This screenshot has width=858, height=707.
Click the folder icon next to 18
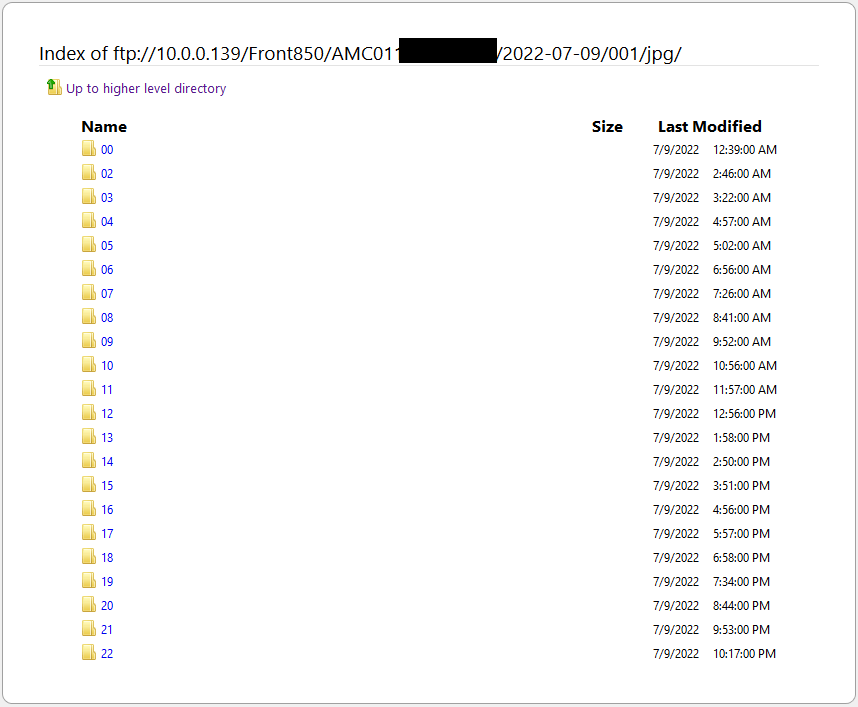point(89,558)
